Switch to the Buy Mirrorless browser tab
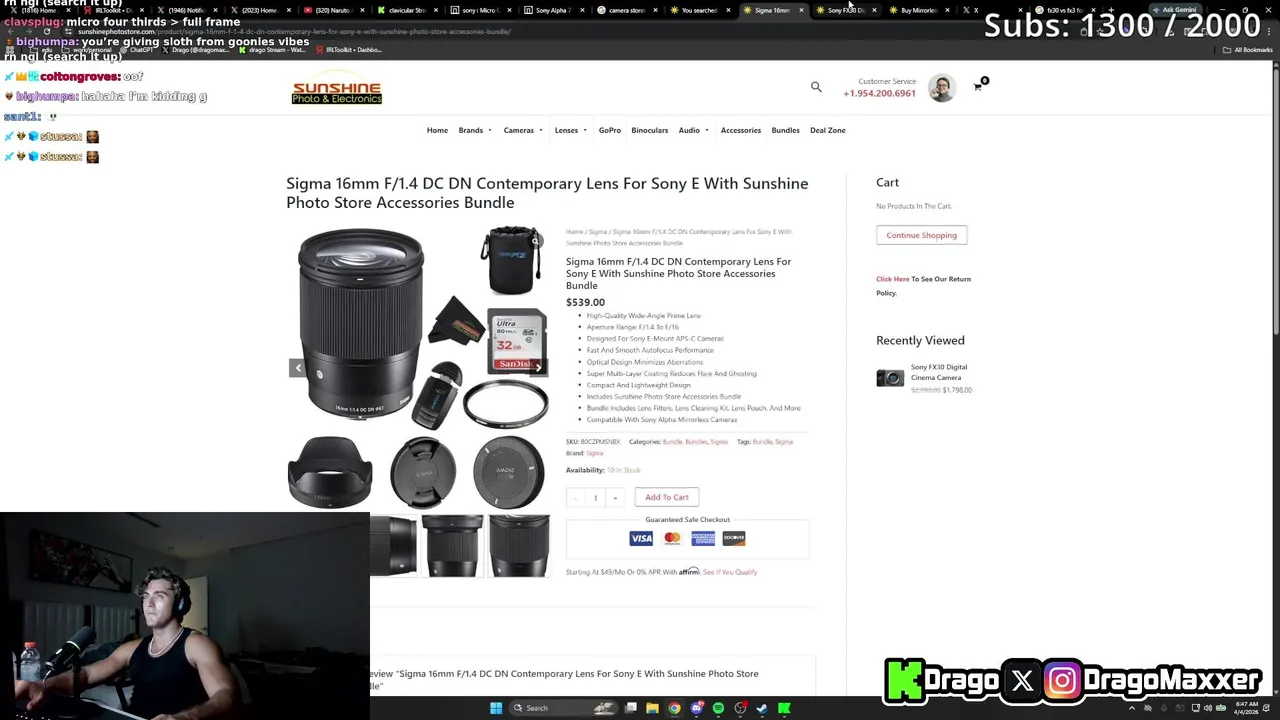1280x720 pixels. 918,10
